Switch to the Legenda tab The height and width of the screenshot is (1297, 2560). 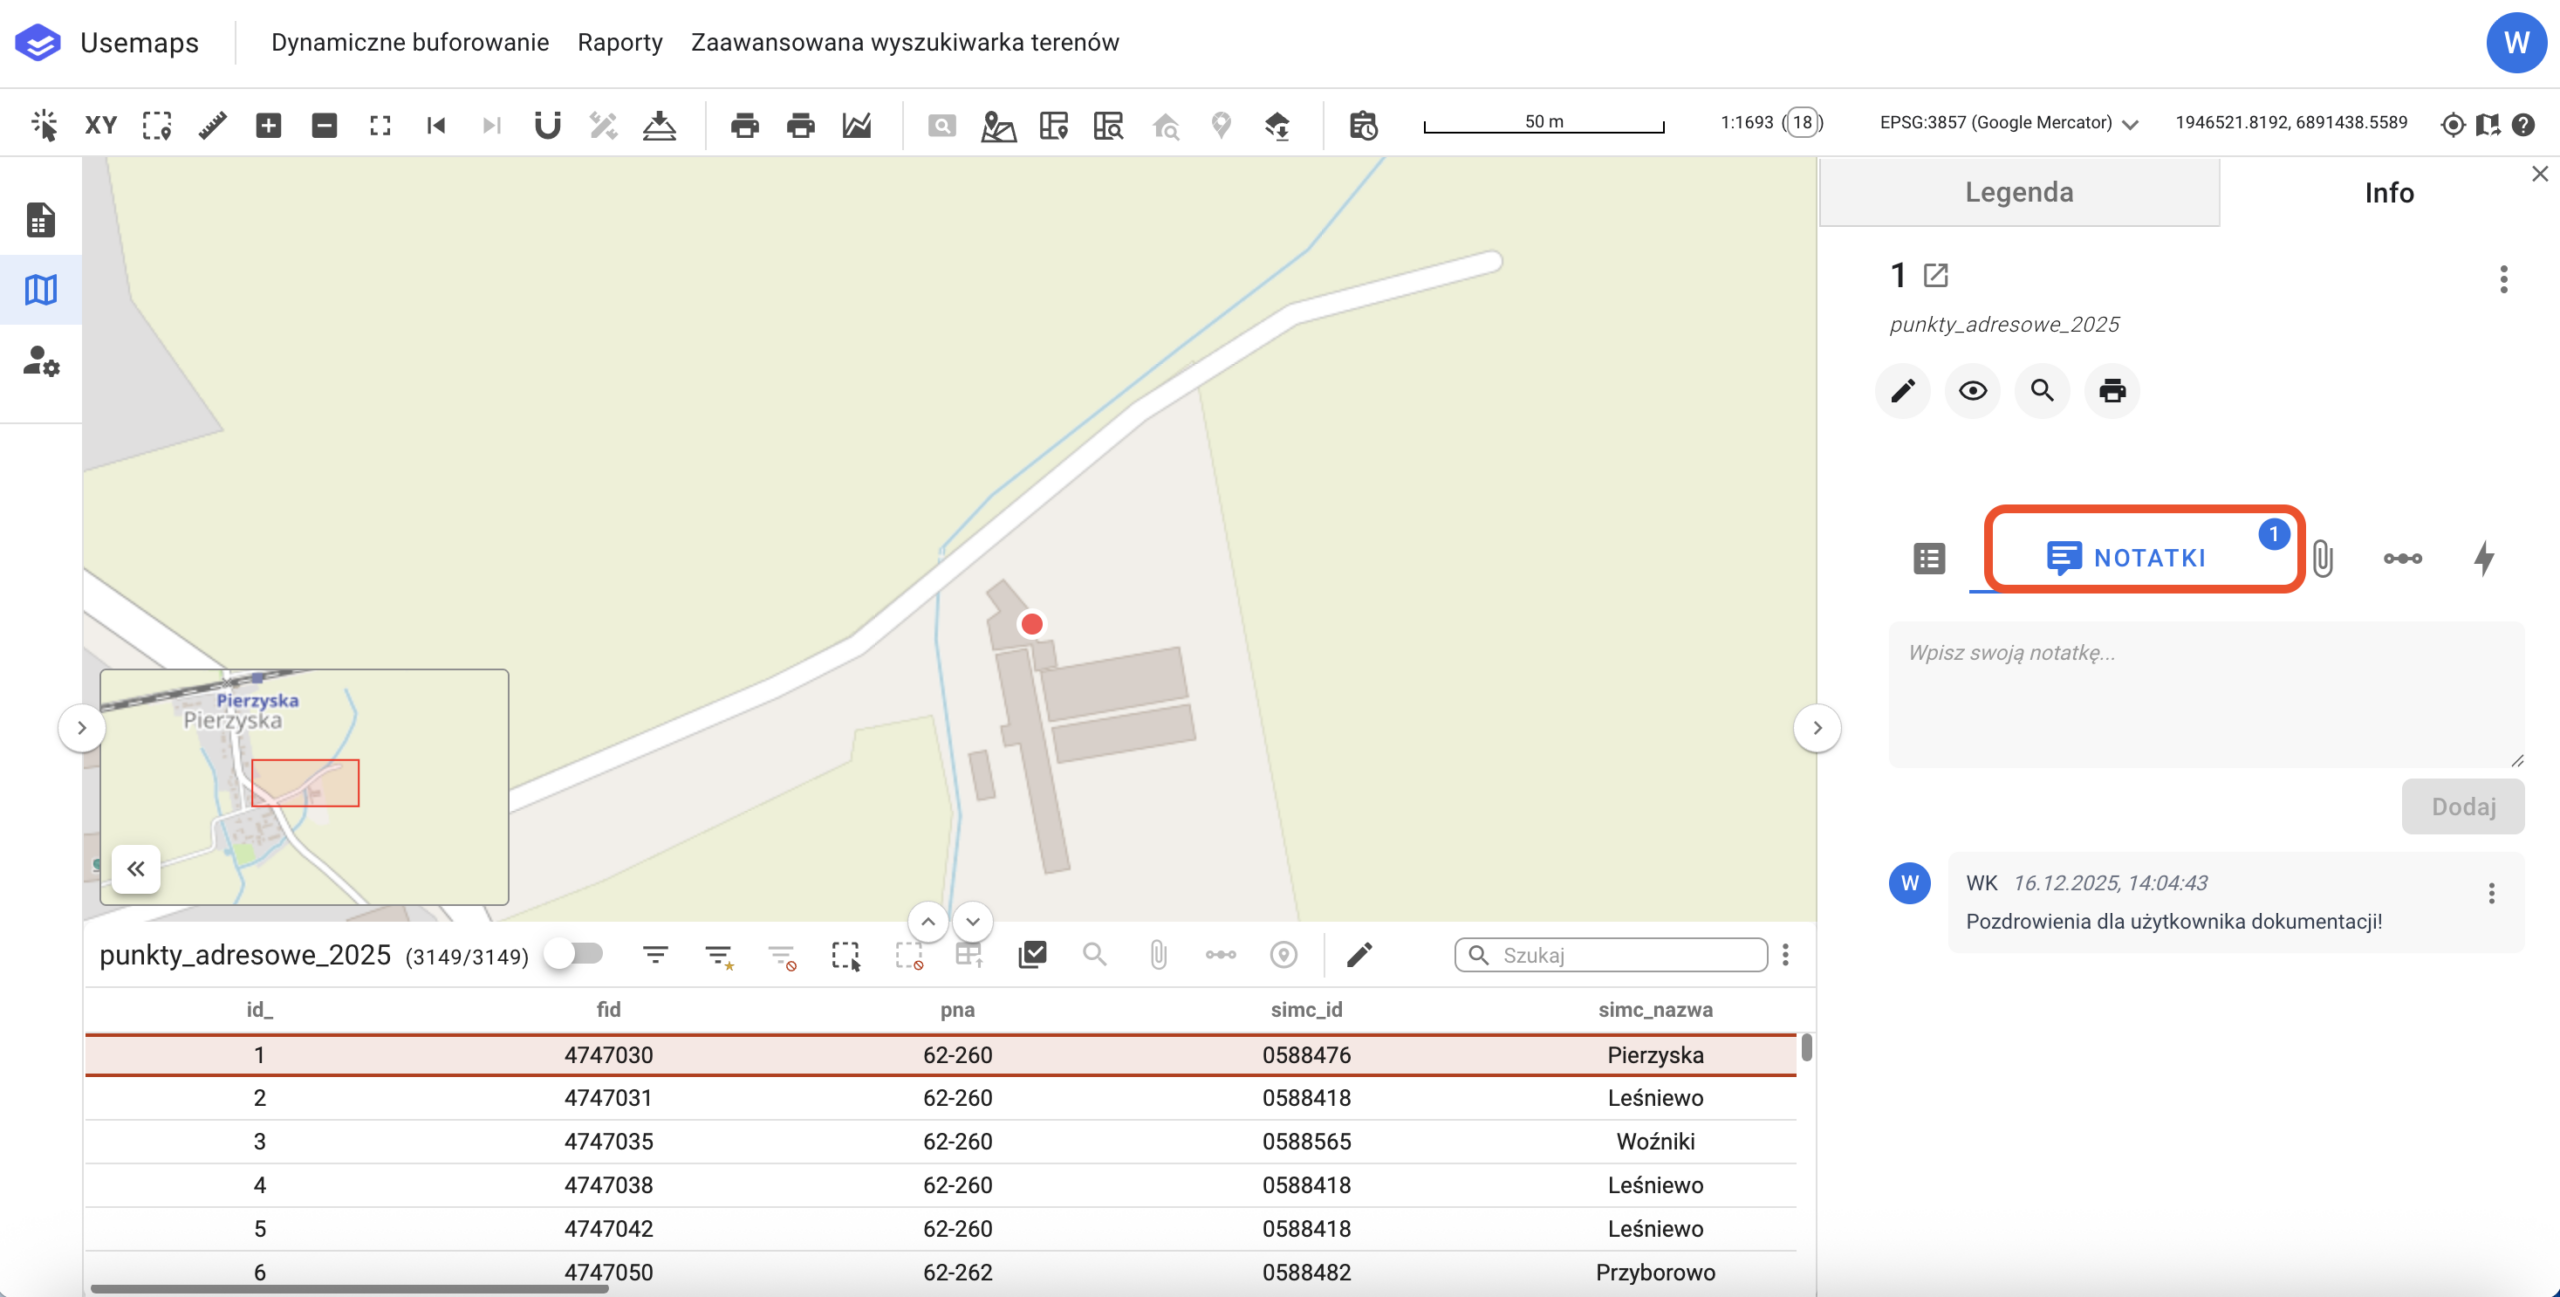[2019, 192]
